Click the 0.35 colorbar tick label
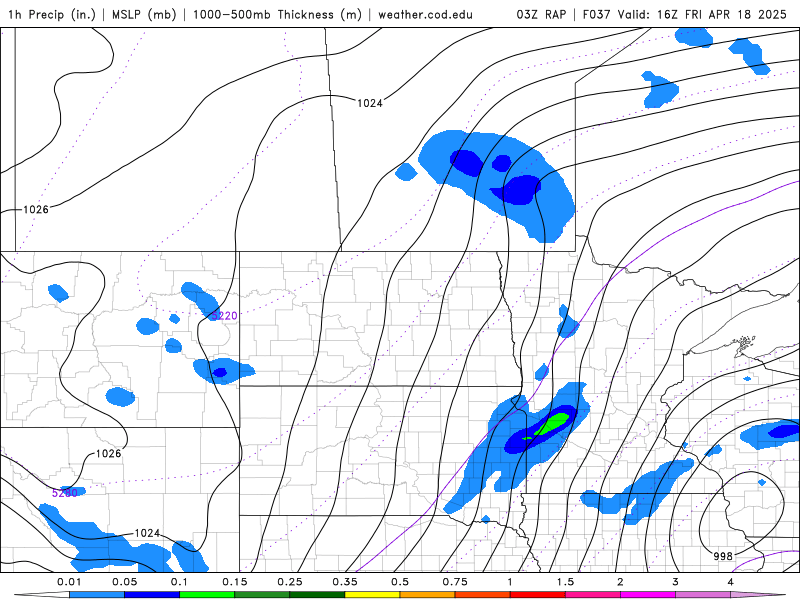 click(345, 582)
